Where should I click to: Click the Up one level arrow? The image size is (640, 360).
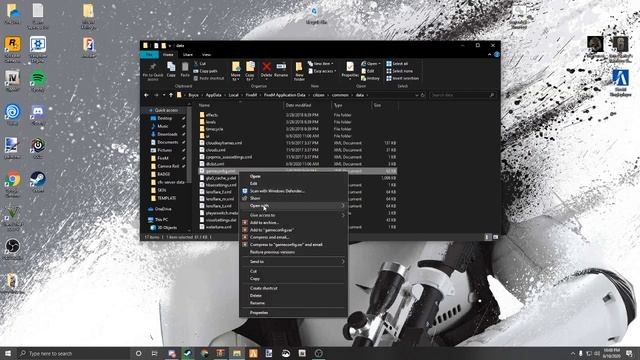click(x=171, y=95)
